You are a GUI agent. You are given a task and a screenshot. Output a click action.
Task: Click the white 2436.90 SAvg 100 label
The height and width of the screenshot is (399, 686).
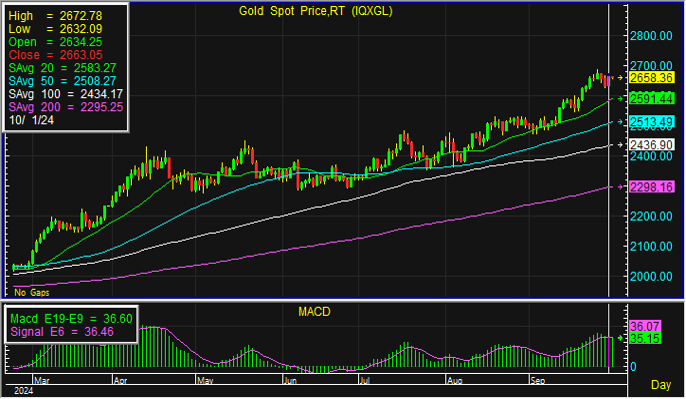(651, 145)
